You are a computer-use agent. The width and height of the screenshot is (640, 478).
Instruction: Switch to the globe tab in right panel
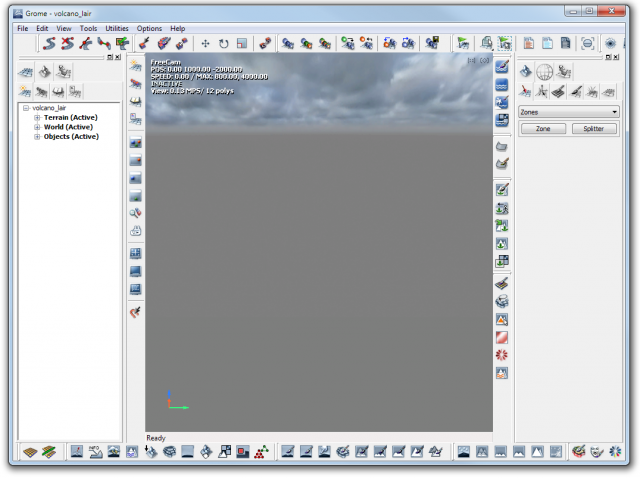[x=545, y=72]
